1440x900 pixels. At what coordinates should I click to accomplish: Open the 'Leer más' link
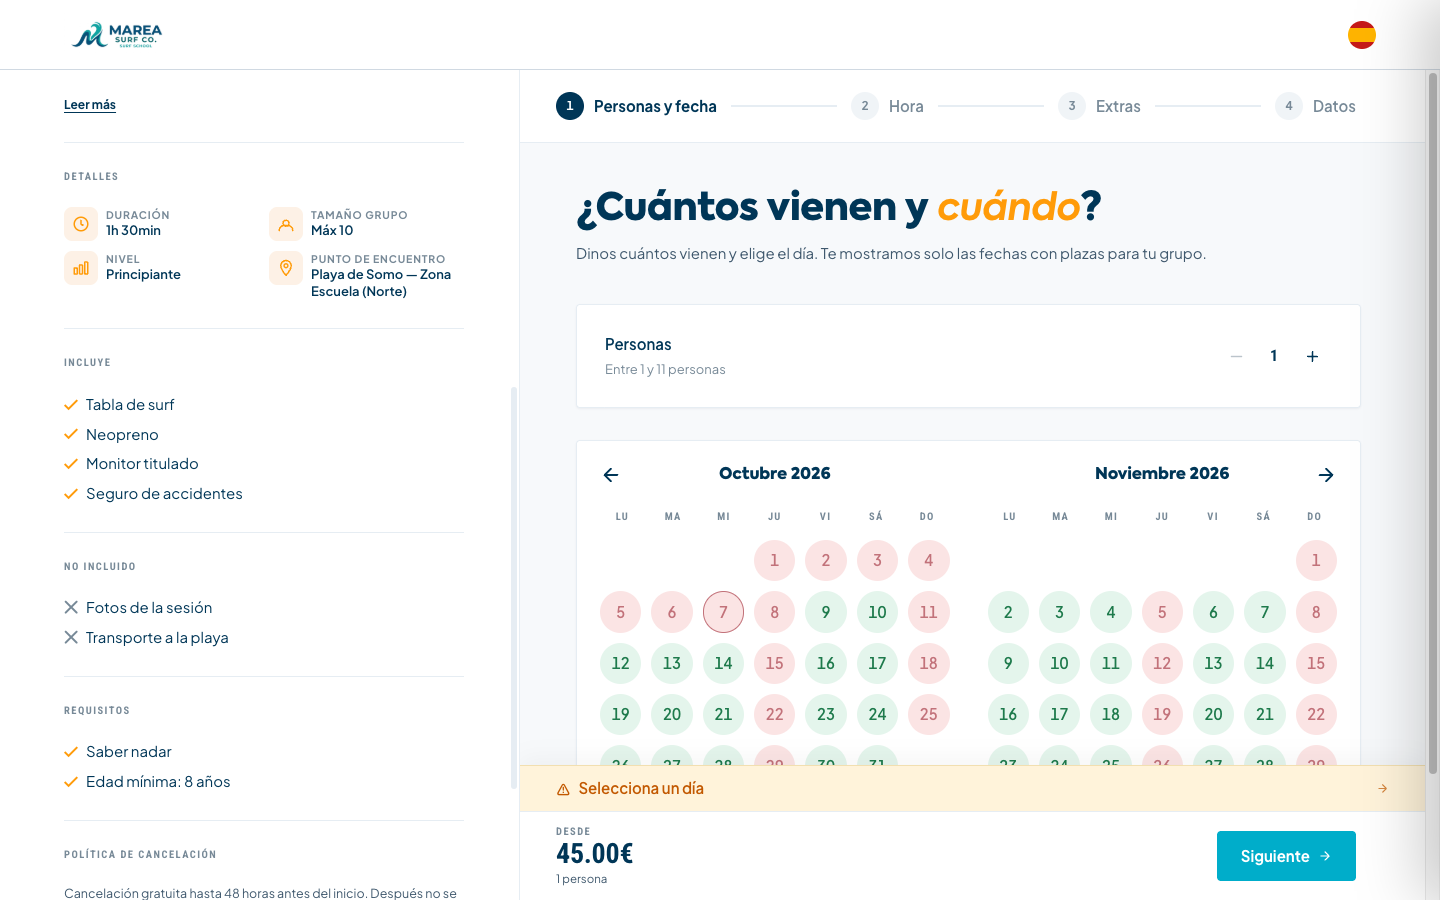pyautogui.click(x=90, y=105)
